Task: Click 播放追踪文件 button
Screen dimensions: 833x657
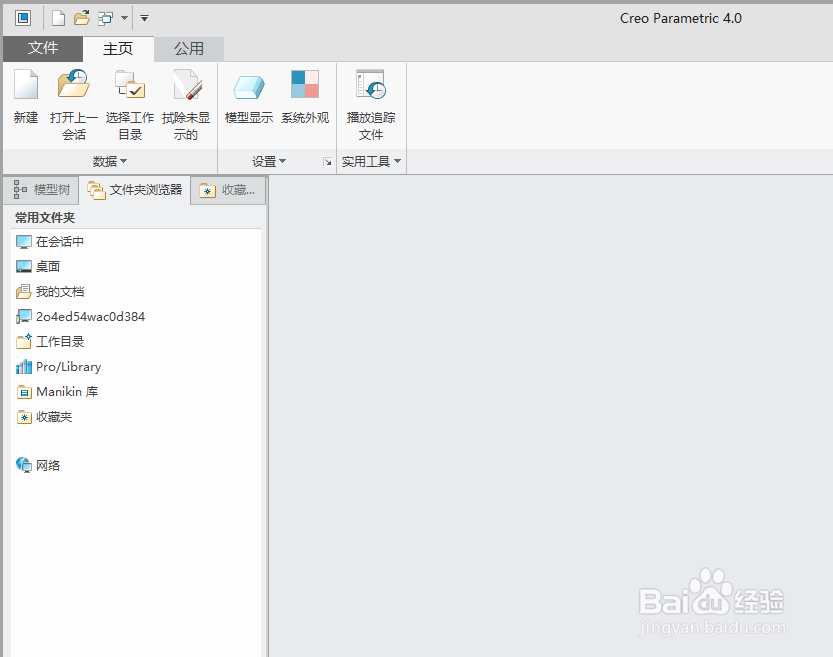Action: click(x=371, y=105)
